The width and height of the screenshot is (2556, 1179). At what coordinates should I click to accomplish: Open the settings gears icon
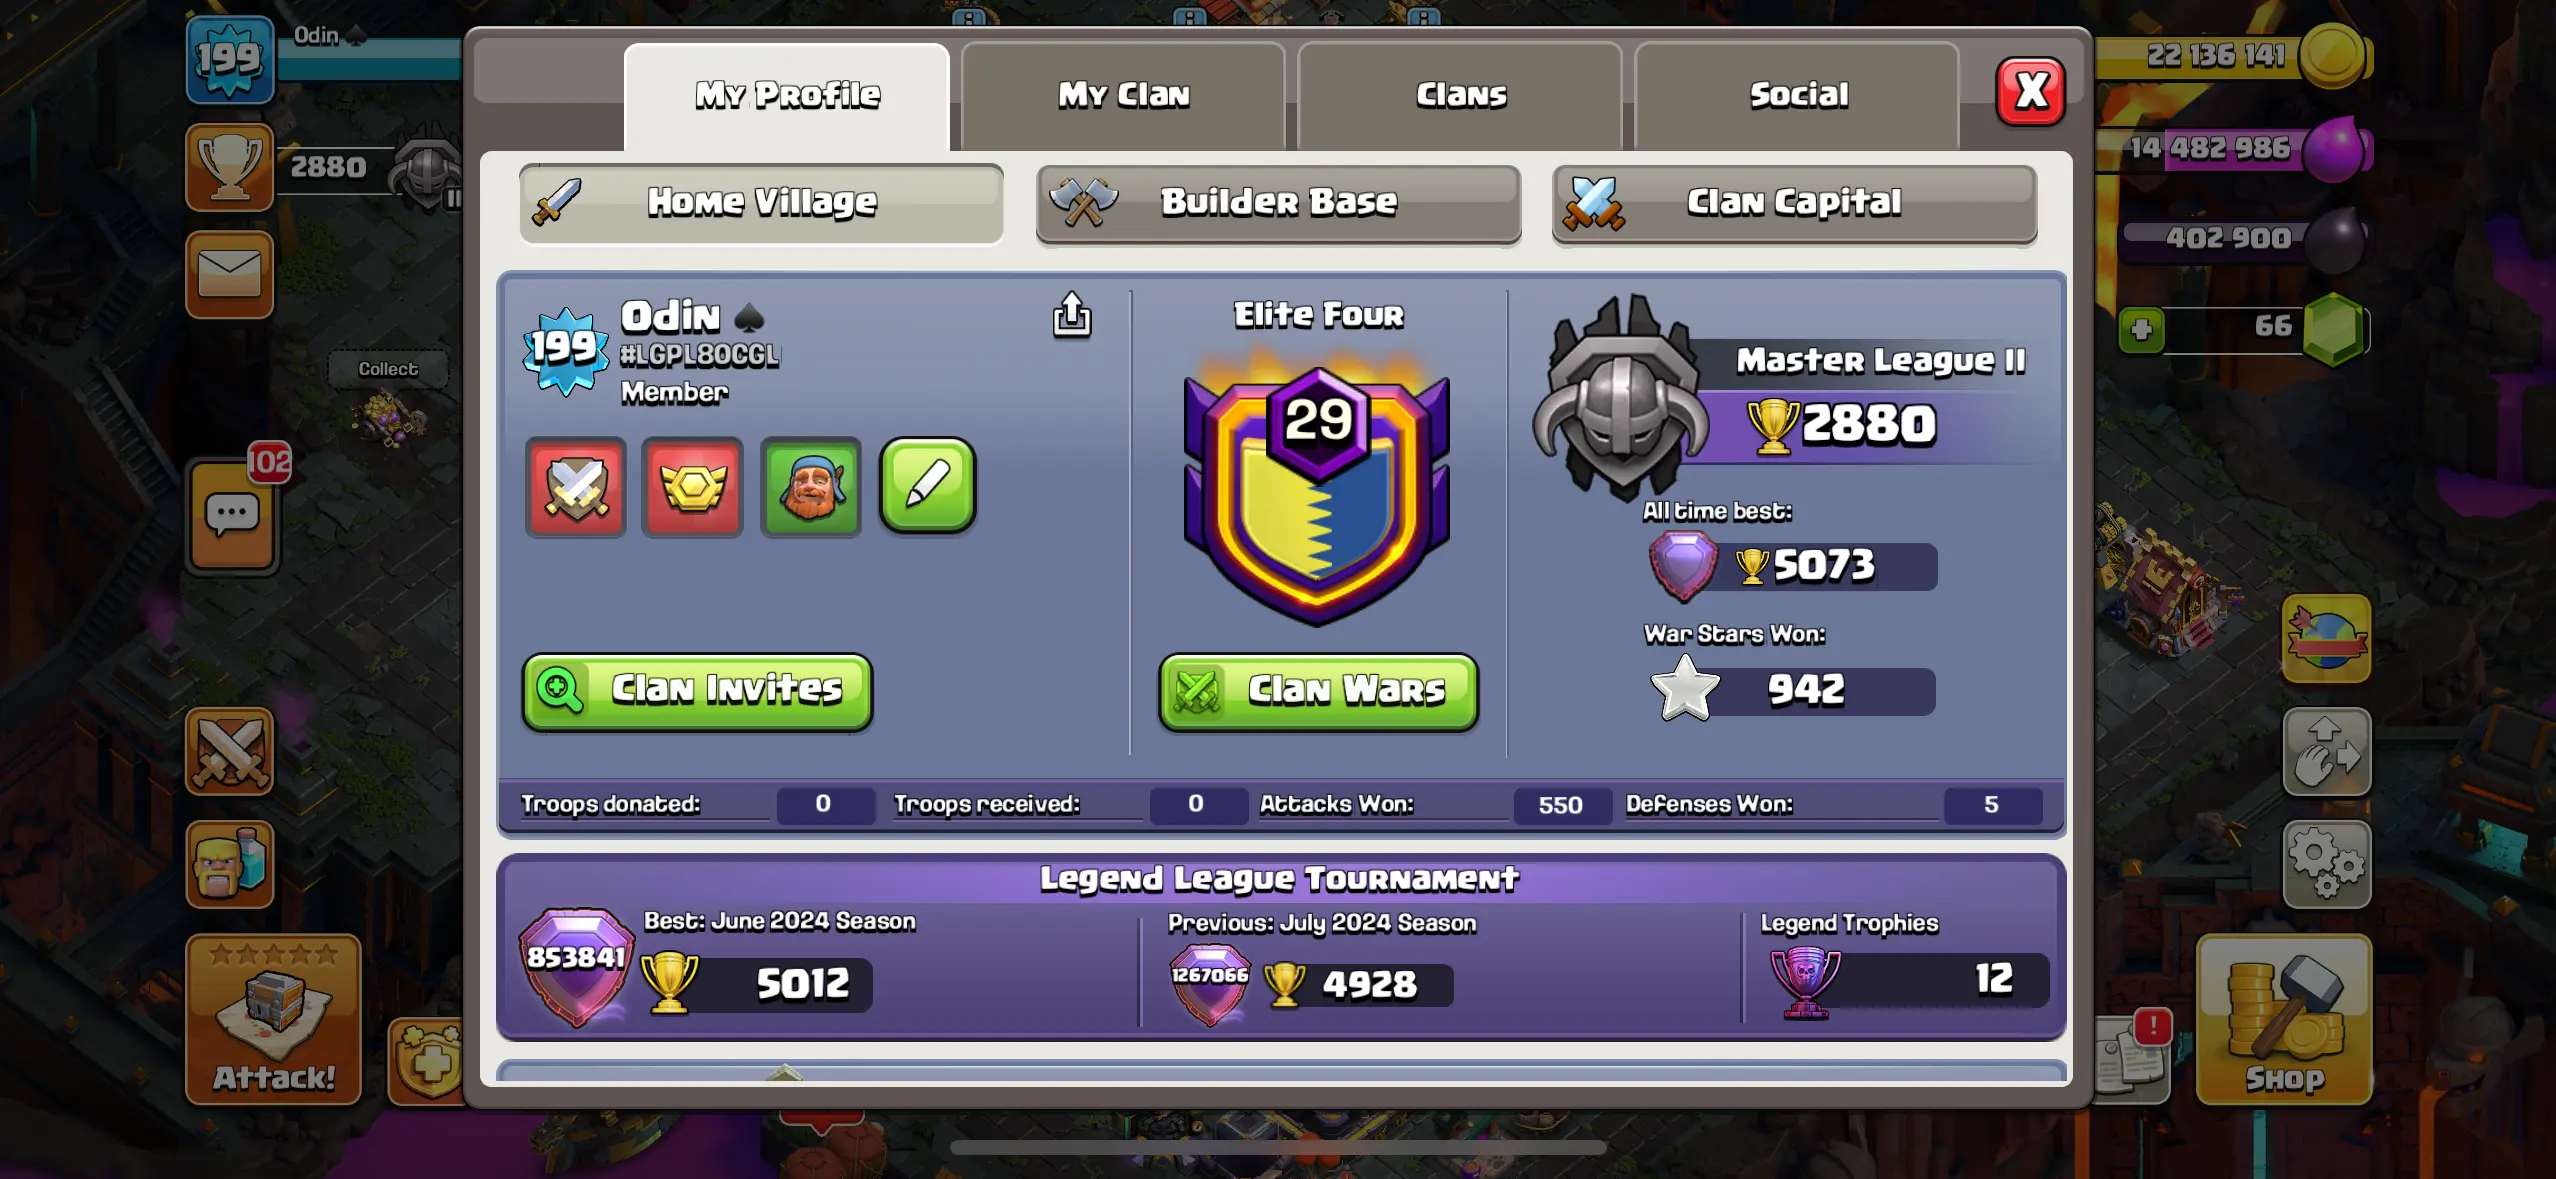2326,864
